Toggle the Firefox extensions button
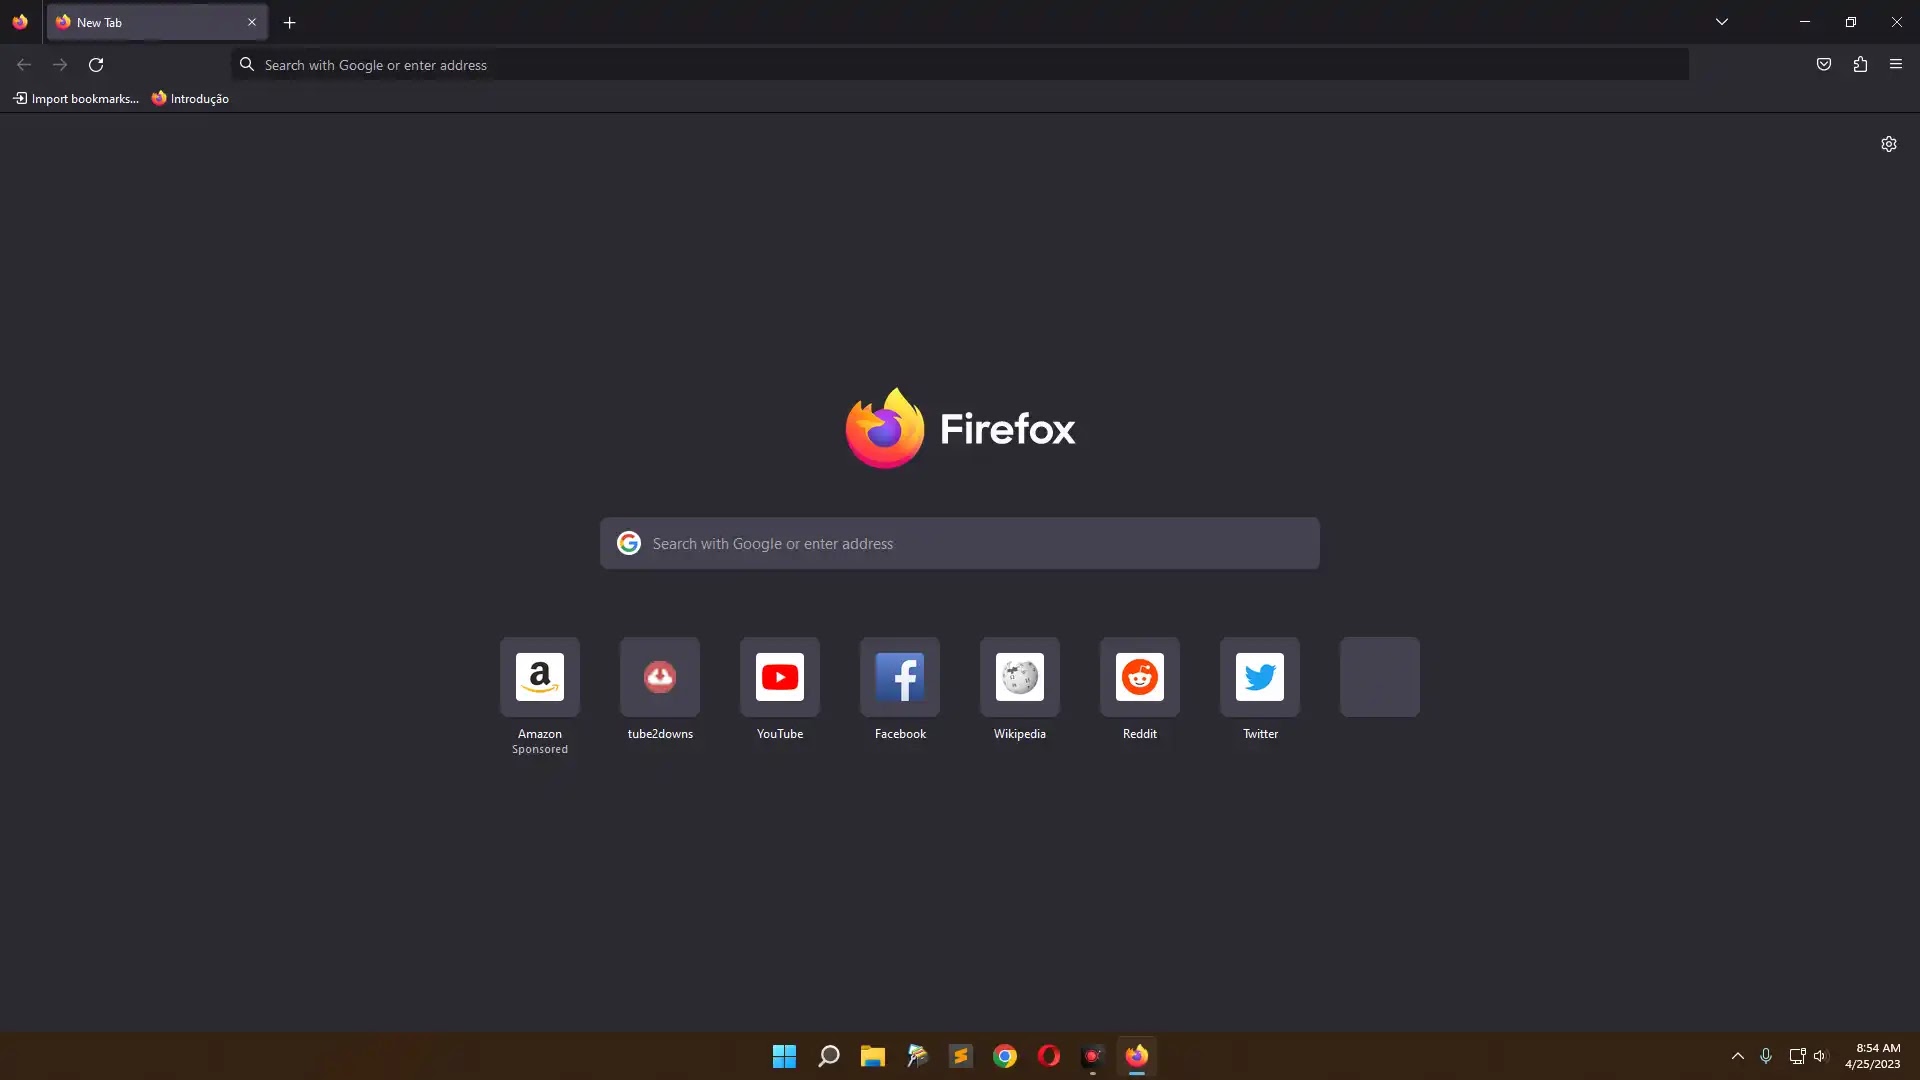The image size is (1920, 1080). point(1861,65)
